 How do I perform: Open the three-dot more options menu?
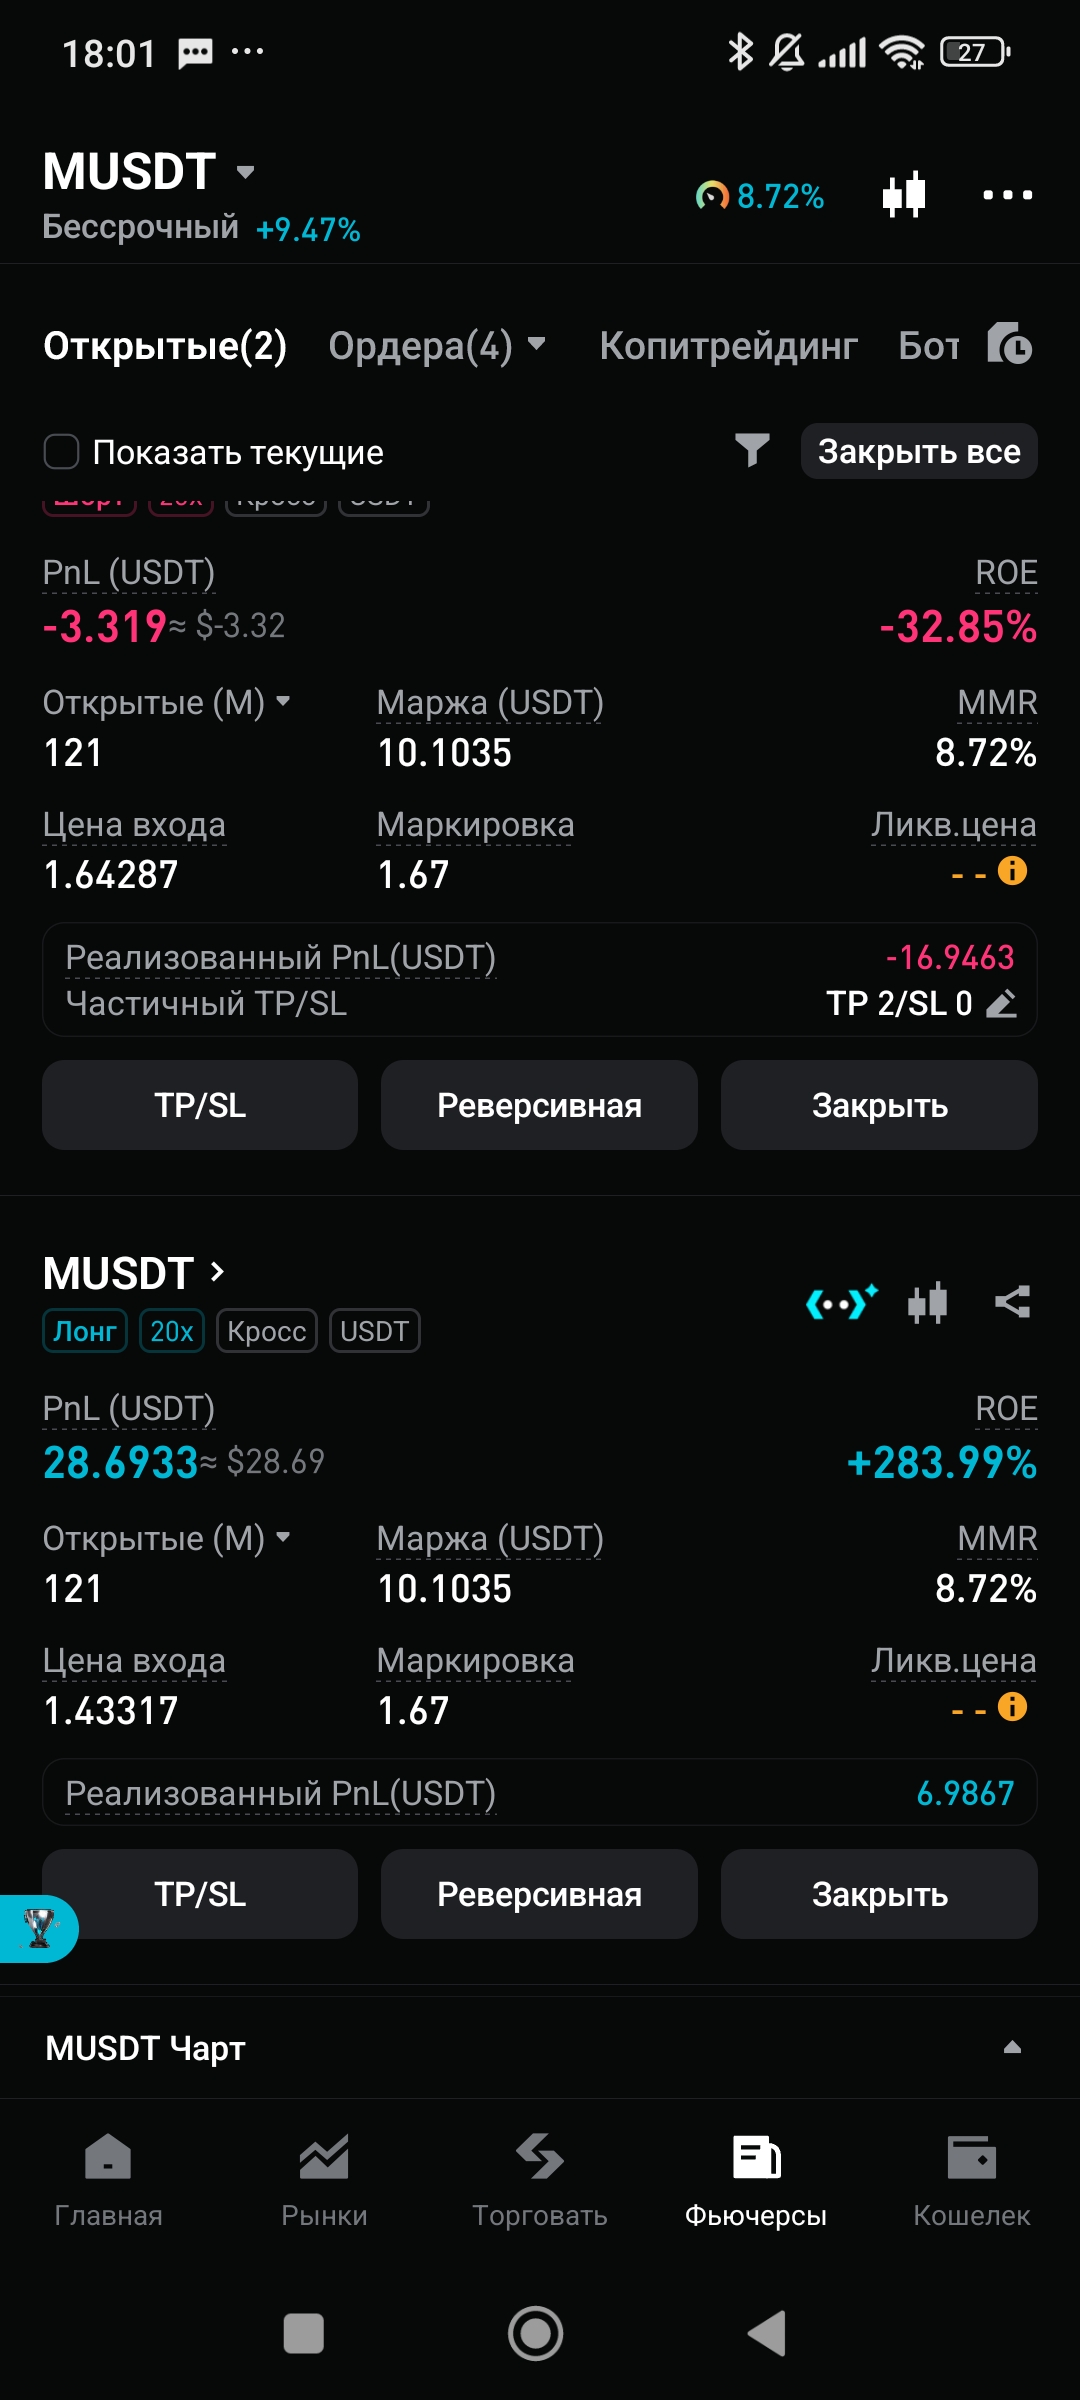point(1007,195)
